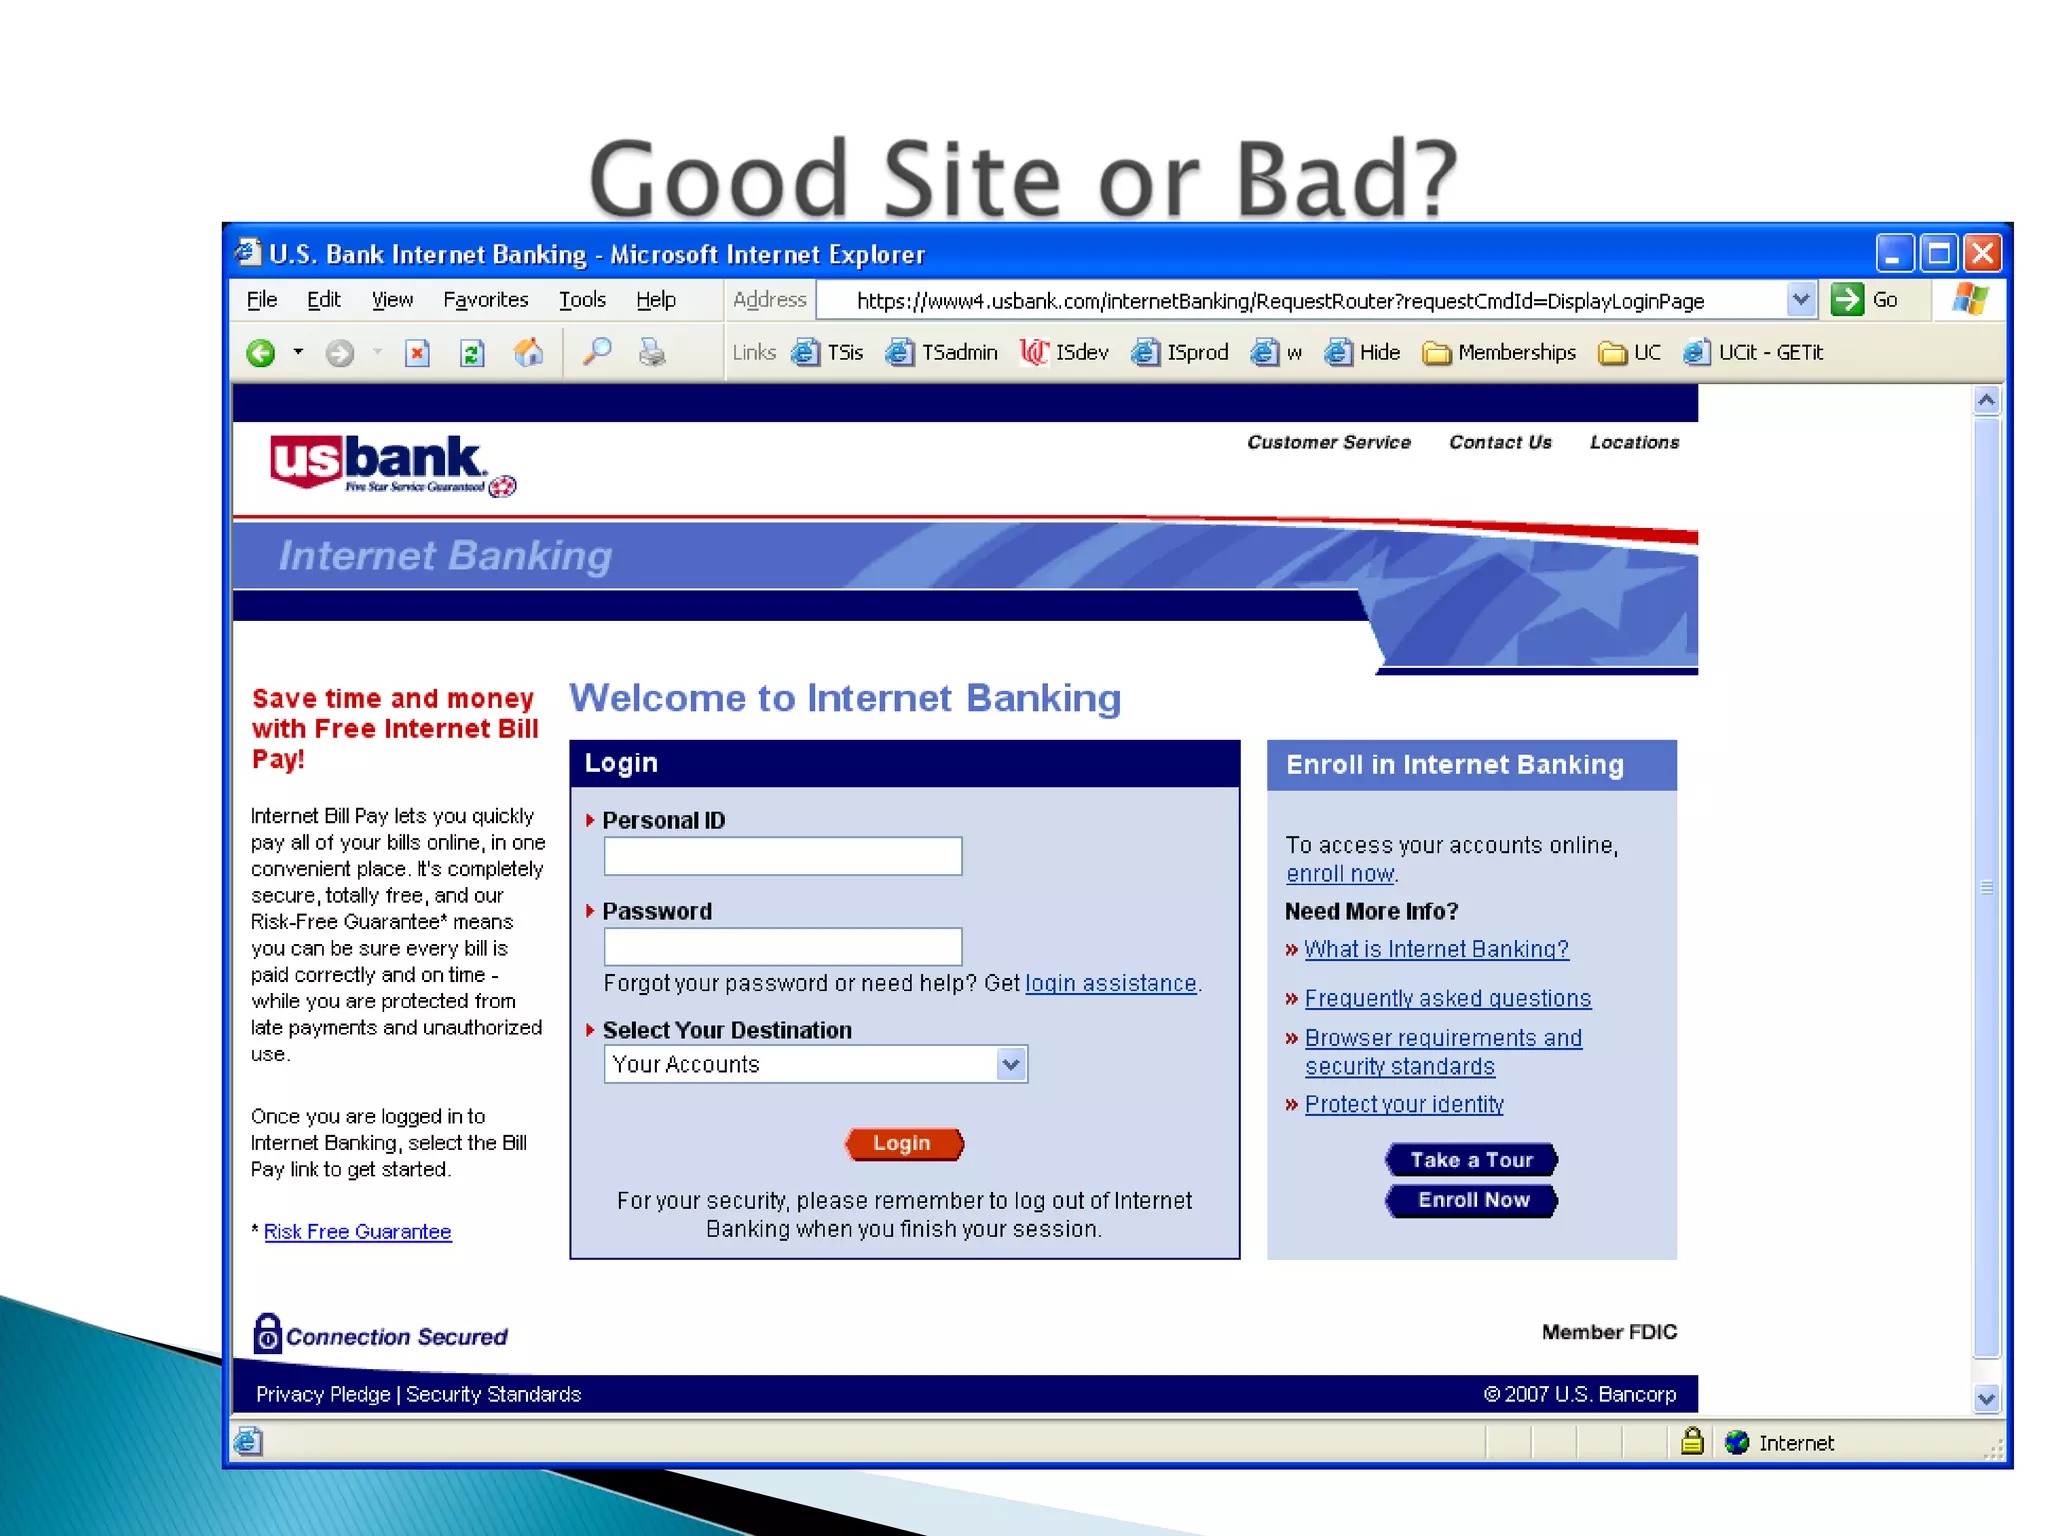This screenshot has width=2048, height=1536.
Task: Open the Your Accounts destination dropdown
Action: (1011, 1064)
